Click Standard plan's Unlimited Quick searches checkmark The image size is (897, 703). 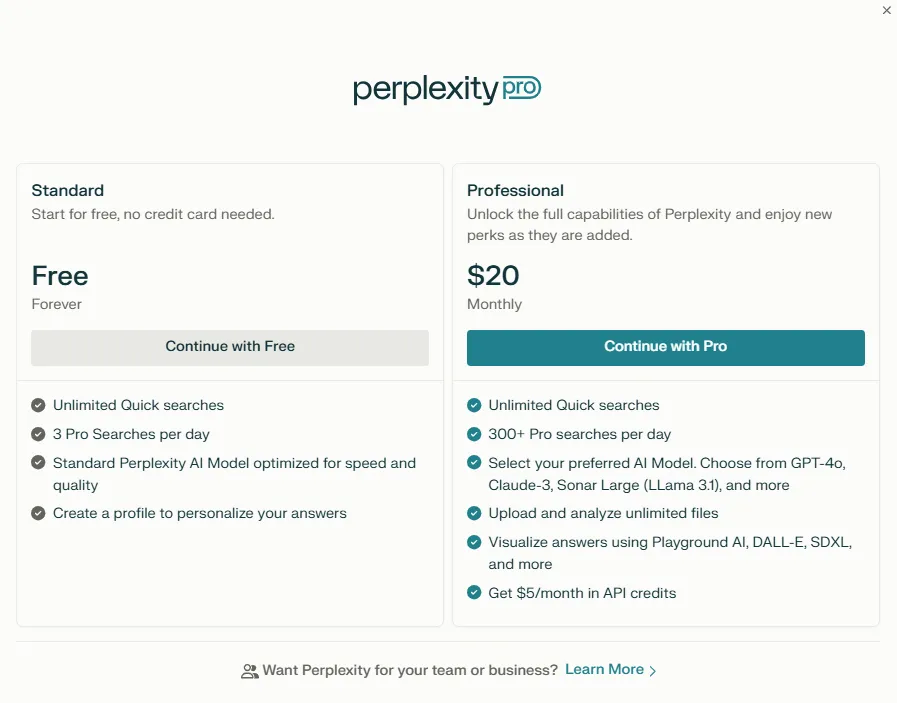point(38,405)
